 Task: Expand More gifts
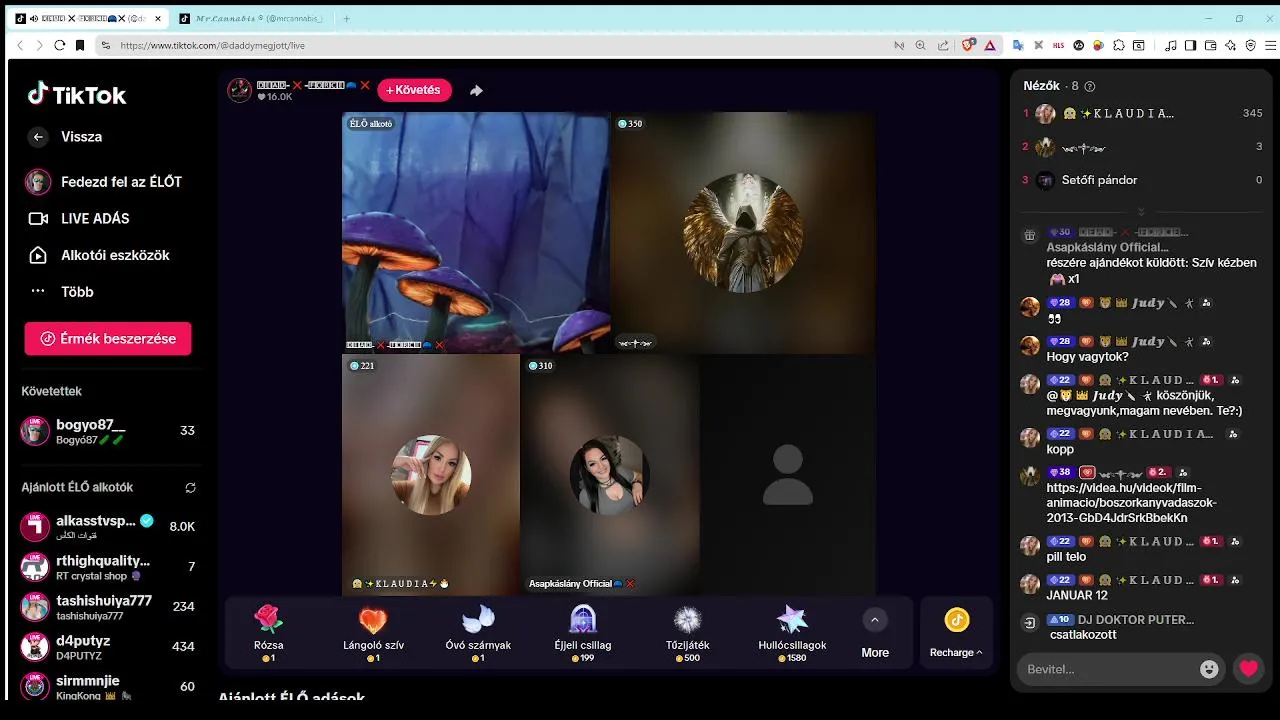875,633
